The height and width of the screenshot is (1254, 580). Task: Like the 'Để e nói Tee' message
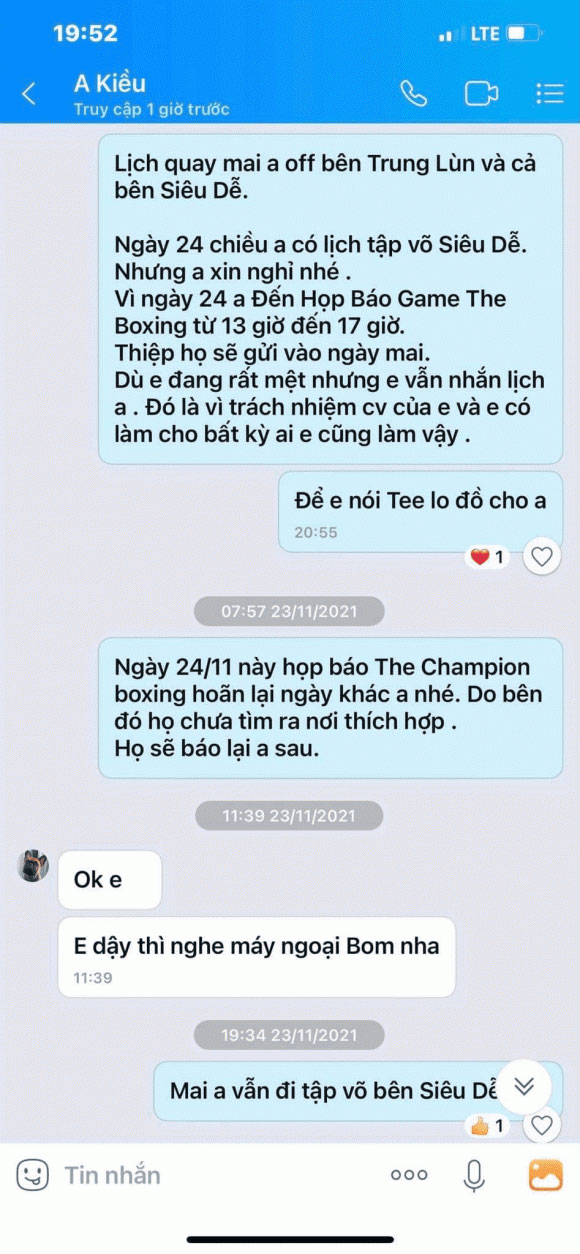pyautogui.click(x=542, y=557)
